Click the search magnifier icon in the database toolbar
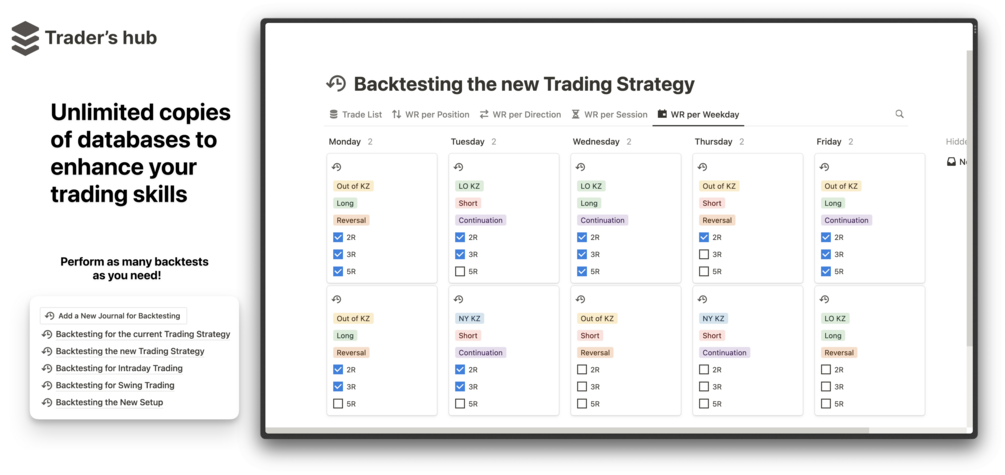The height and width of the screenshot is (475, 1005). 899,114
